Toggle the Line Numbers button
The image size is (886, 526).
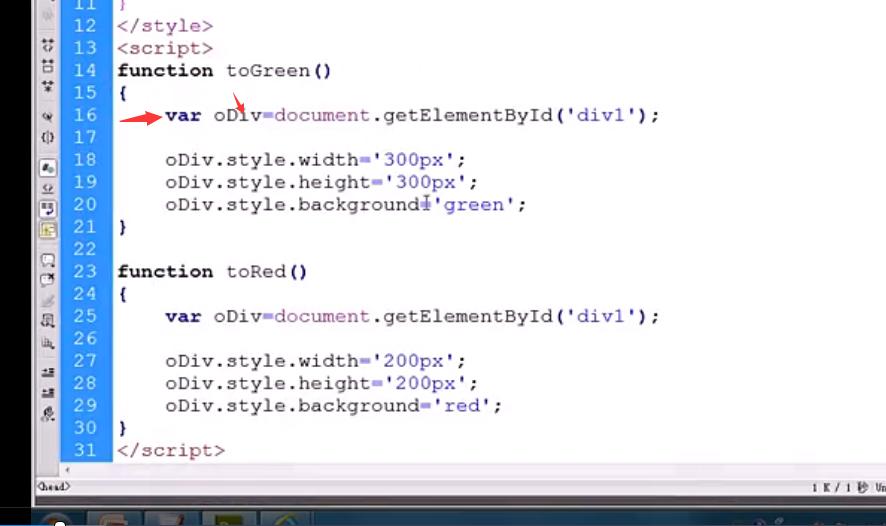click(x=48, y=168)
